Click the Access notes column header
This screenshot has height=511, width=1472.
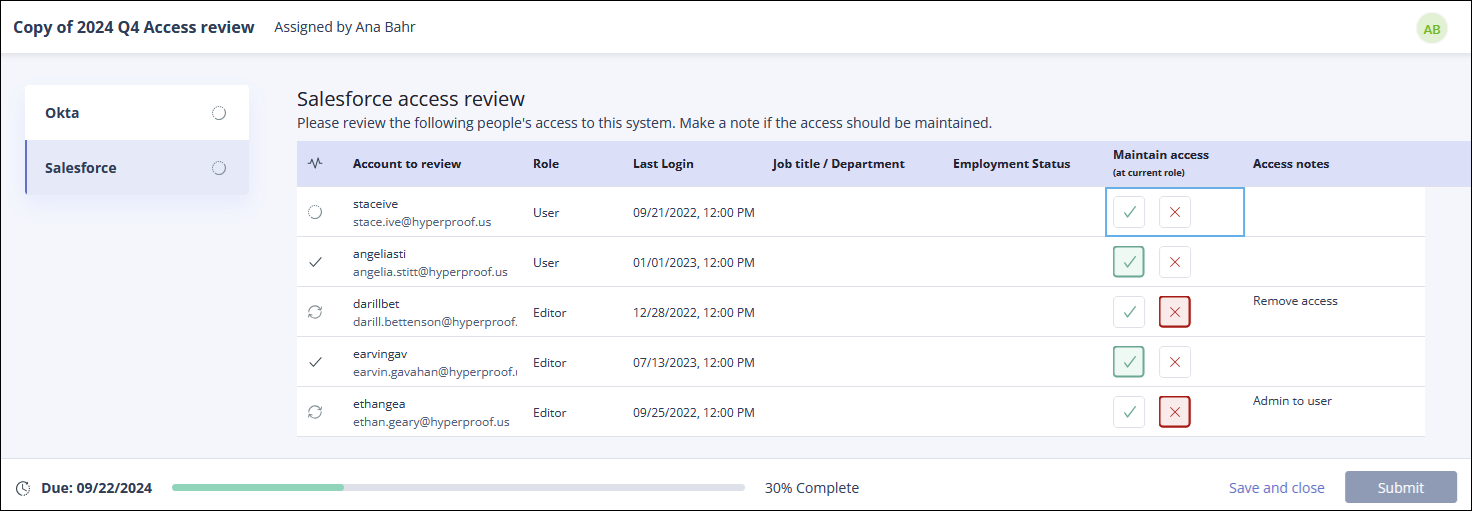point(1291,164)
